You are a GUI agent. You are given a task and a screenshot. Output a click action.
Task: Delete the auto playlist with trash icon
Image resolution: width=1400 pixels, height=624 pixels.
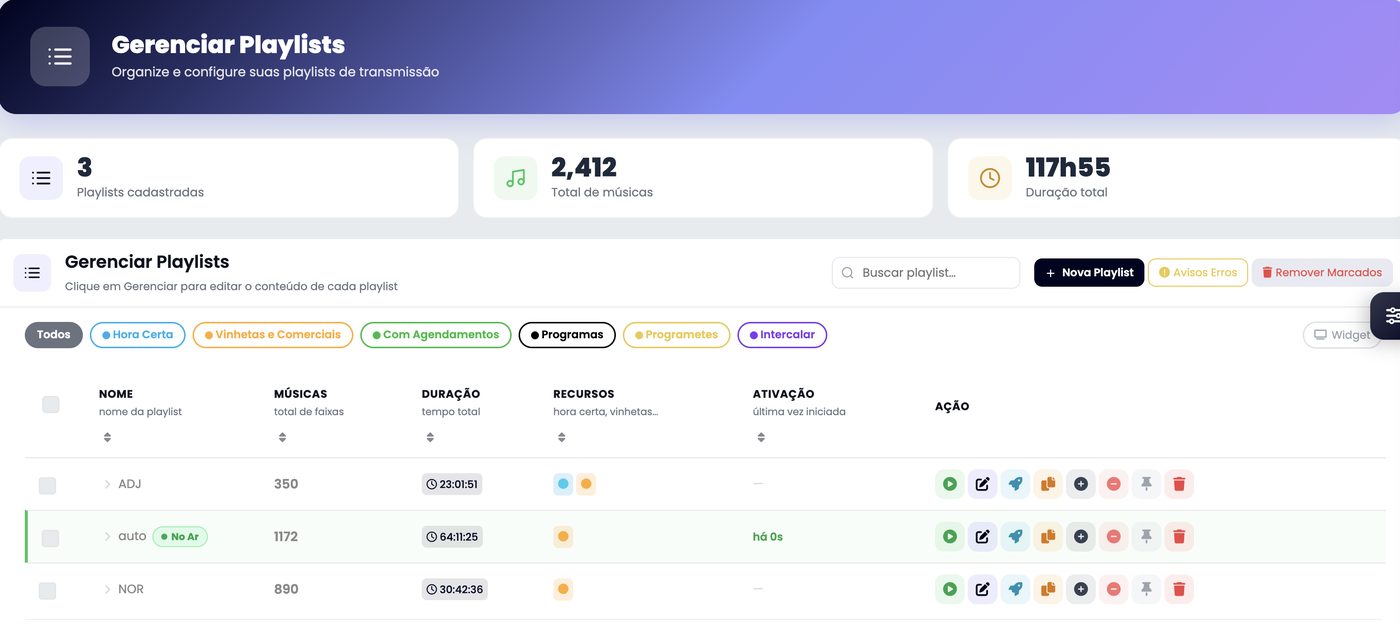click(1179, 537)
